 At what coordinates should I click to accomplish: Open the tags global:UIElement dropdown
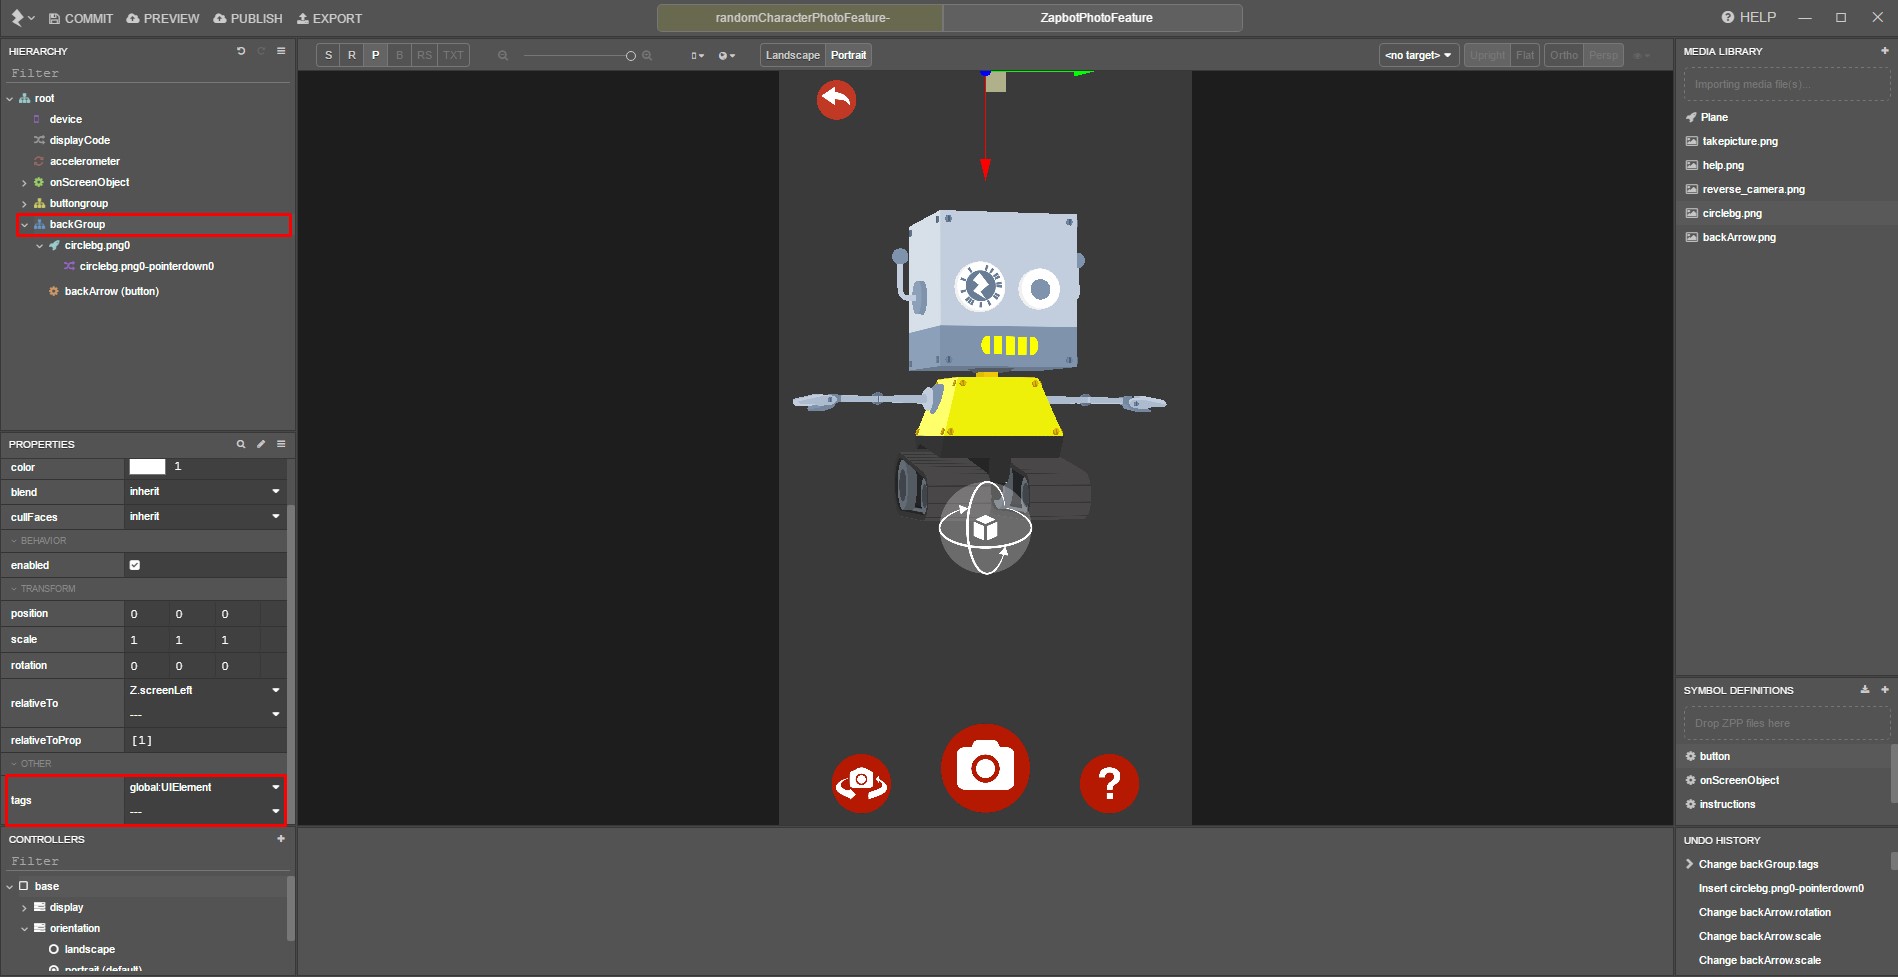(x=205, y=787)
